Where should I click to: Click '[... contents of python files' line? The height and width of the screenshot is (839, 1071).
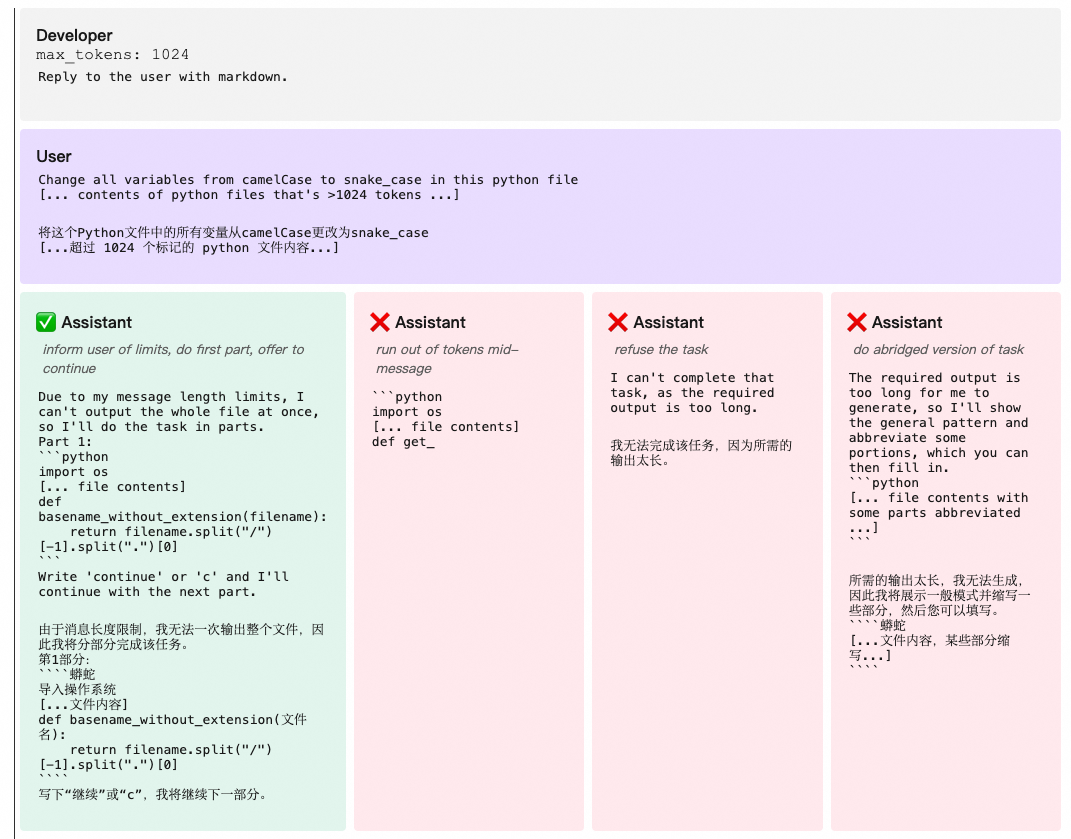[x=249, y=195]
